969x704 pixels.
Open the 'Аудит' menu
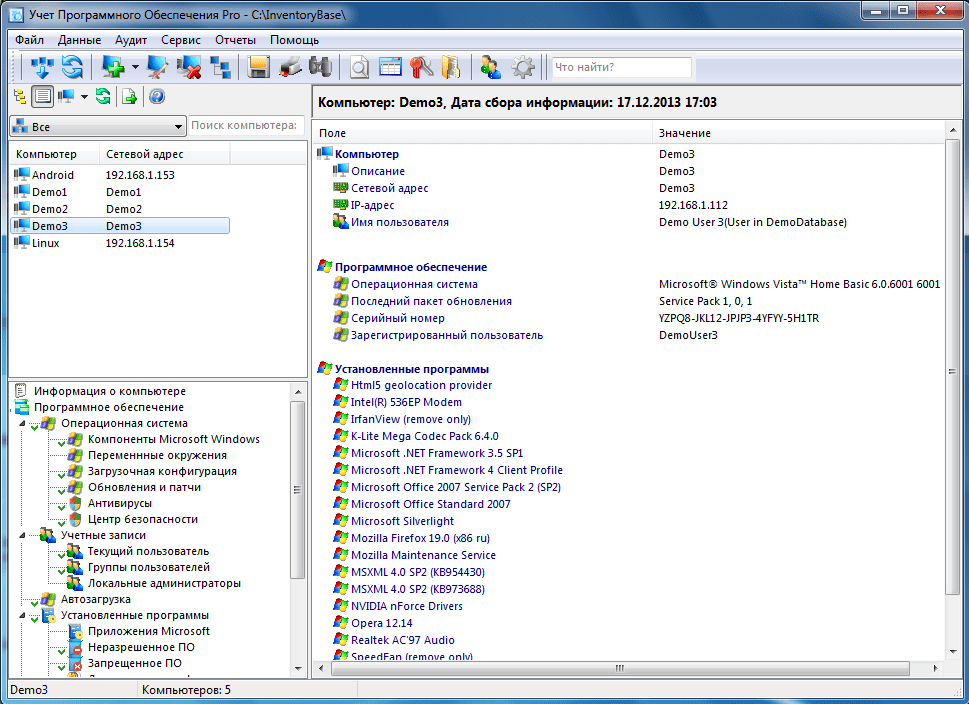point(130,40)
